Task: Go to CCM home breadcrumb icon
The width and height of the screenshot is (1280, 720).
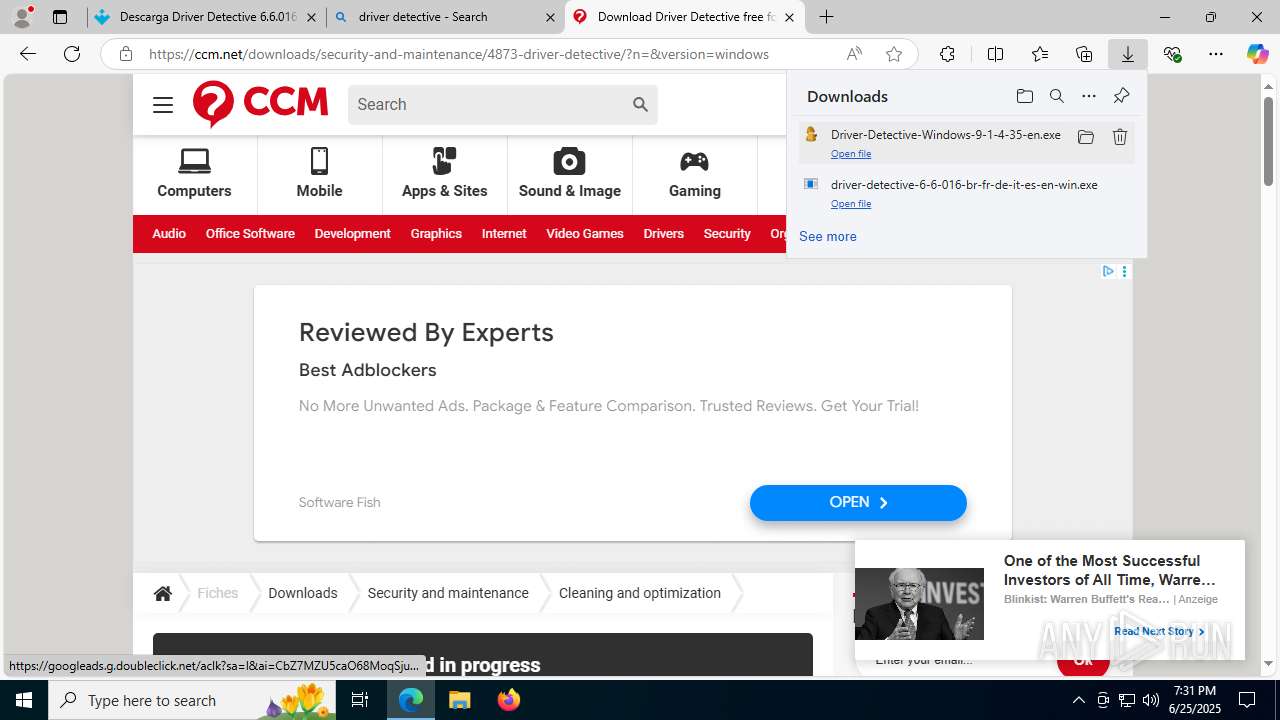Action: [163, 593]
